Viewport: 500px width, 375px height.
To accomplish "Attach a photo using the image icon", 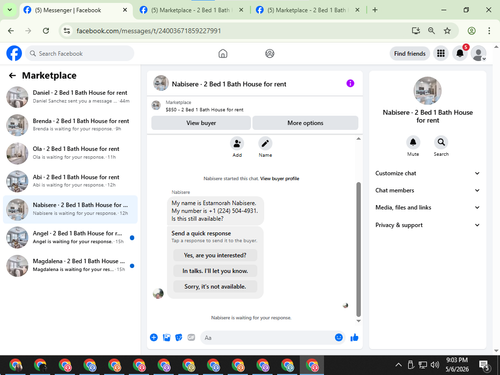I will [x=166, y=337].
